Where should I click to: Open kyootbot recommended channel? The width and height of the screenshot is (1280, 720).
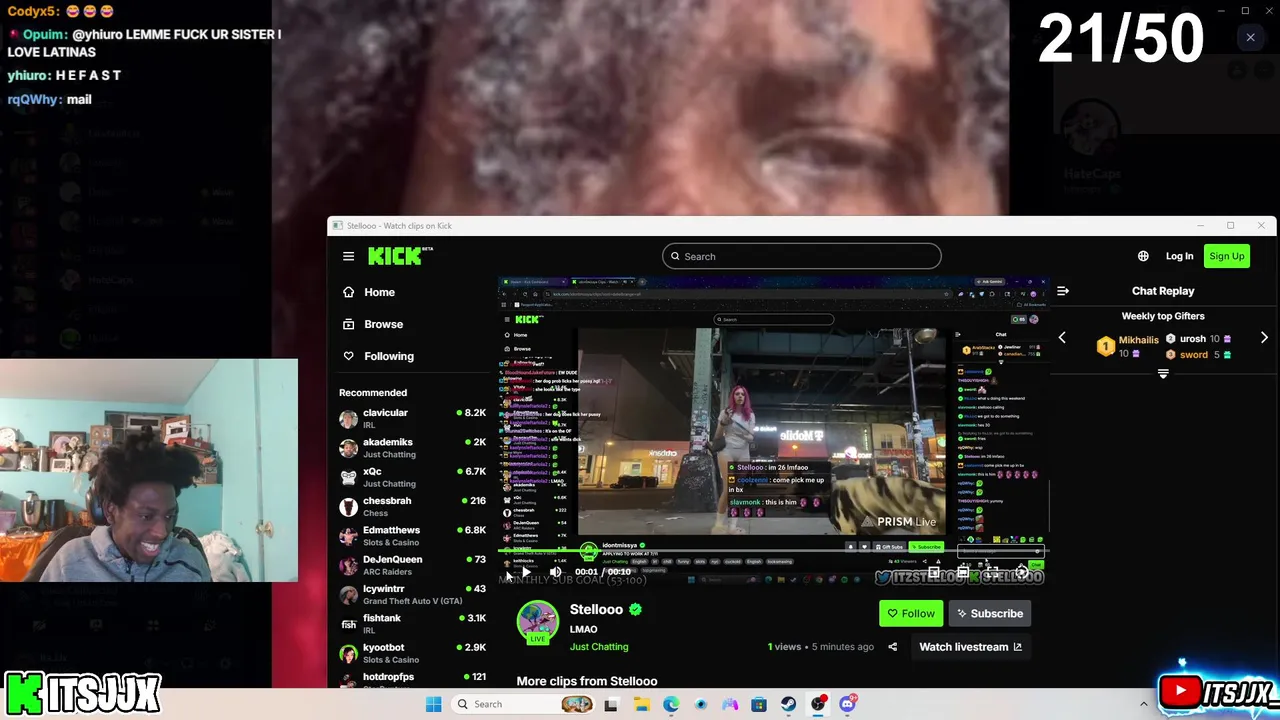pyautogui.click(x=412, y=653)
